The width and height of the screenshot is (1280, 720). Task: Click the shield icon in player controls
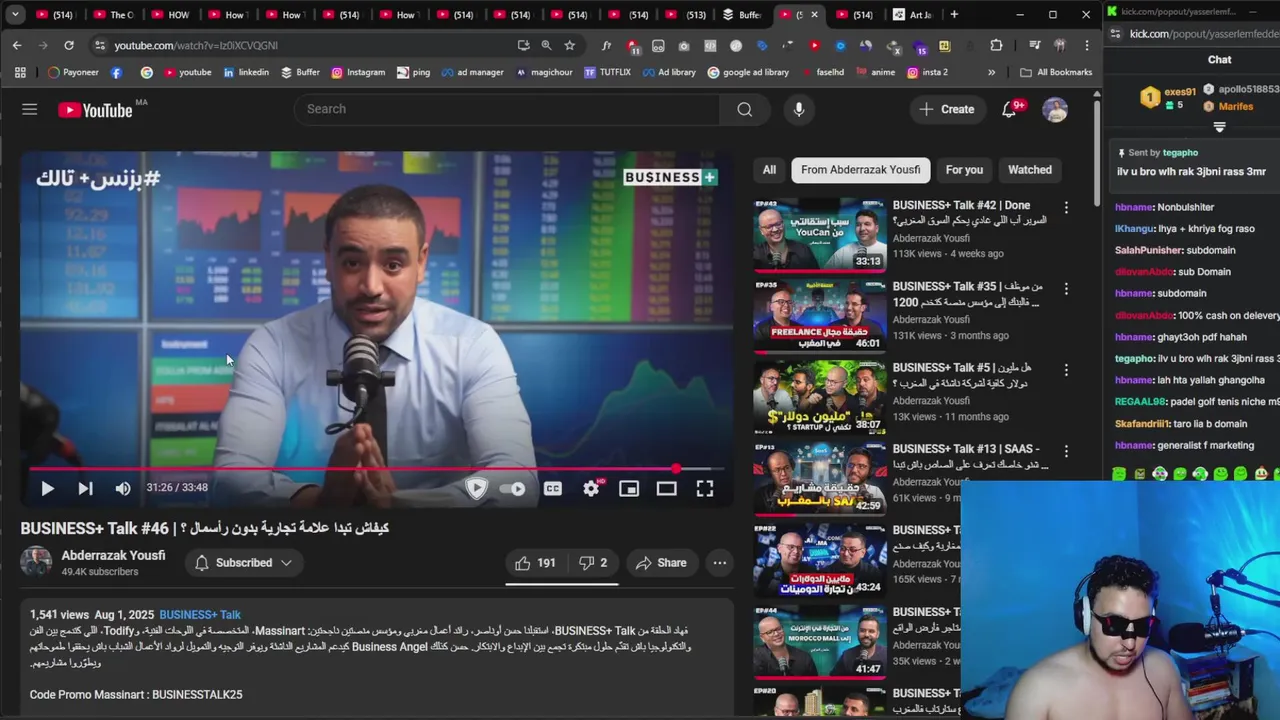coord(476,488)
